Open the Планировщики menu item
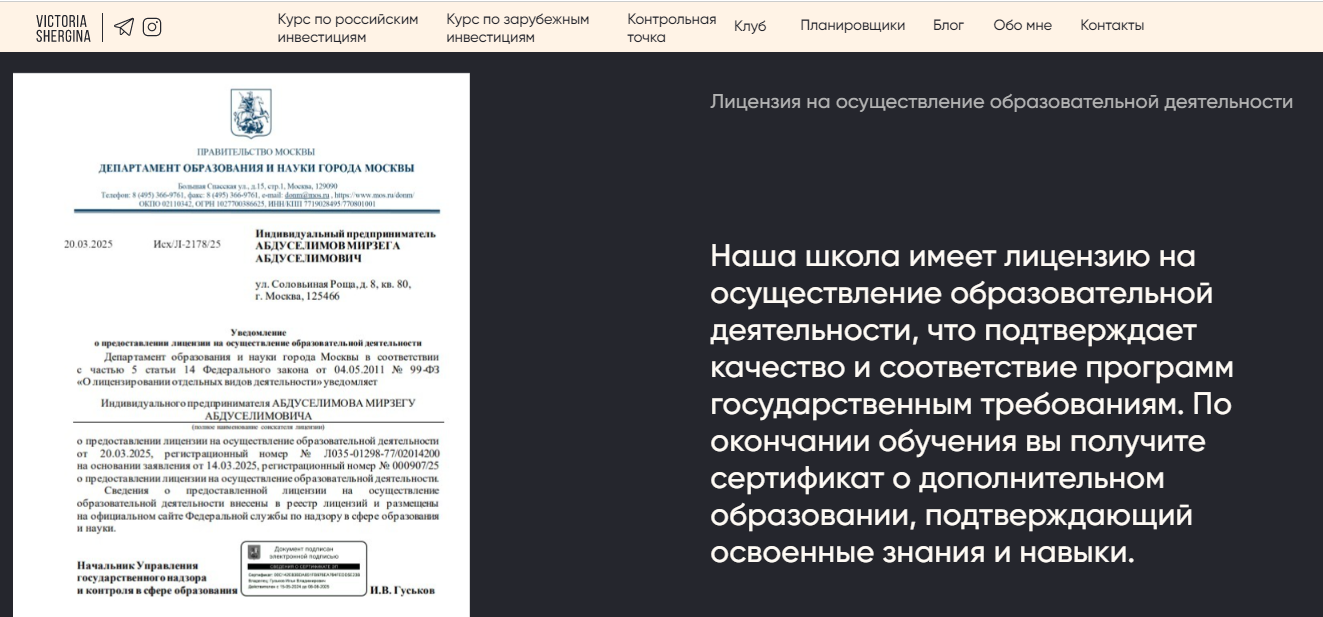1323x617 pixels. pyautogui.click(x=852, y=26)
